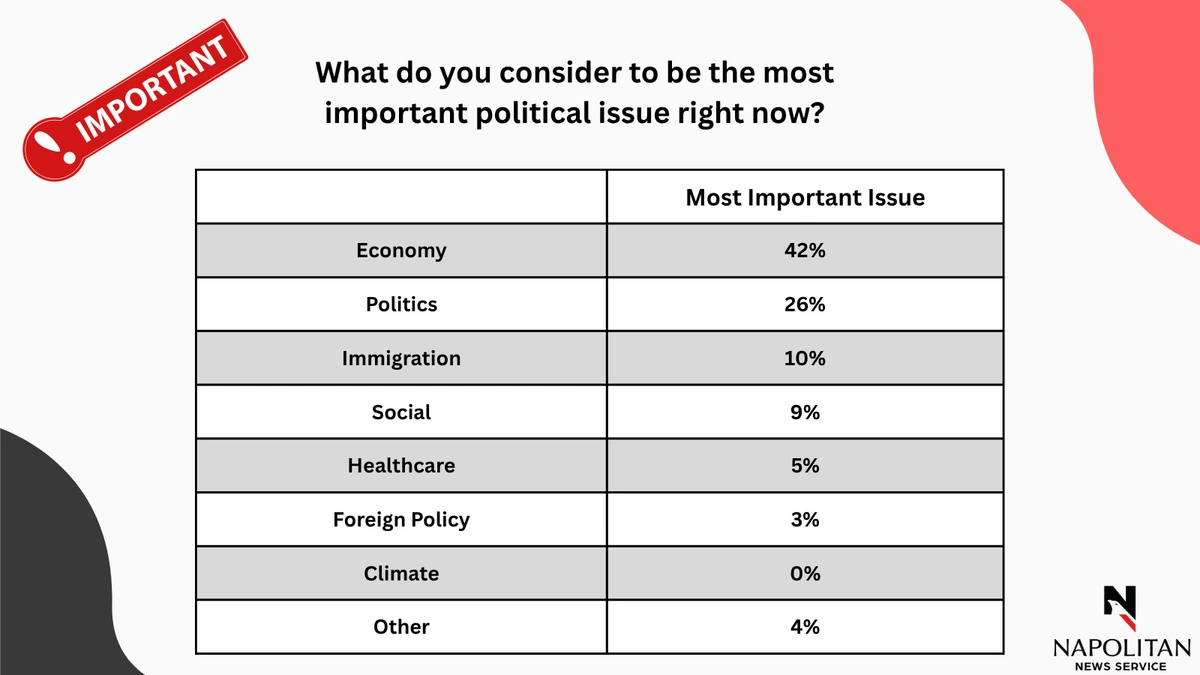Image resolution: width=1200 pixels, height=675 pixels.
Task: Select the Economy row label
Action: tap(401, 250)
